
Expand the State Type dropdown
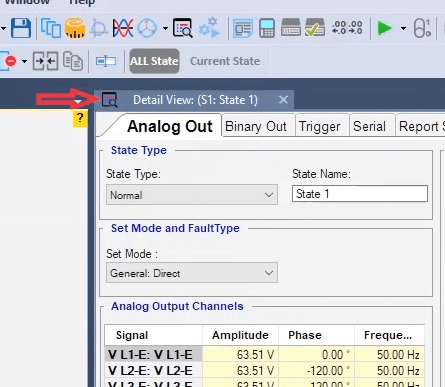(192, 195)
